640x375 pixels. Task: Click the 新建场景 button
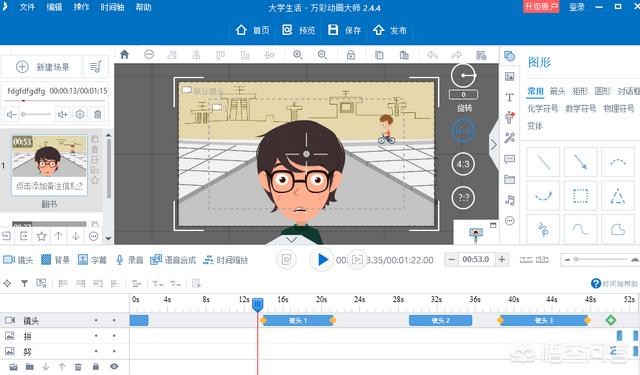tap(43, 67)
